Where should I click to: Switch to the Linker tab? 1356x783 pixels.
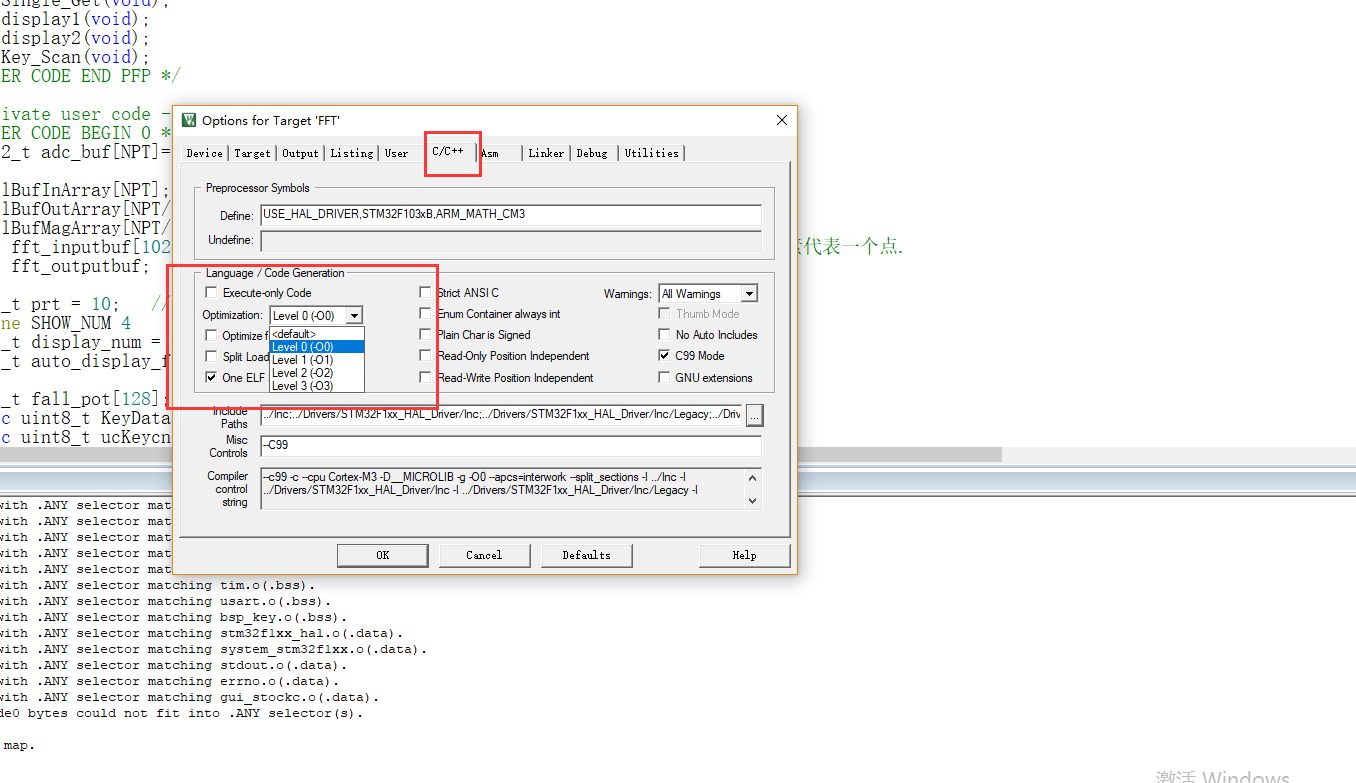point(546,153)
